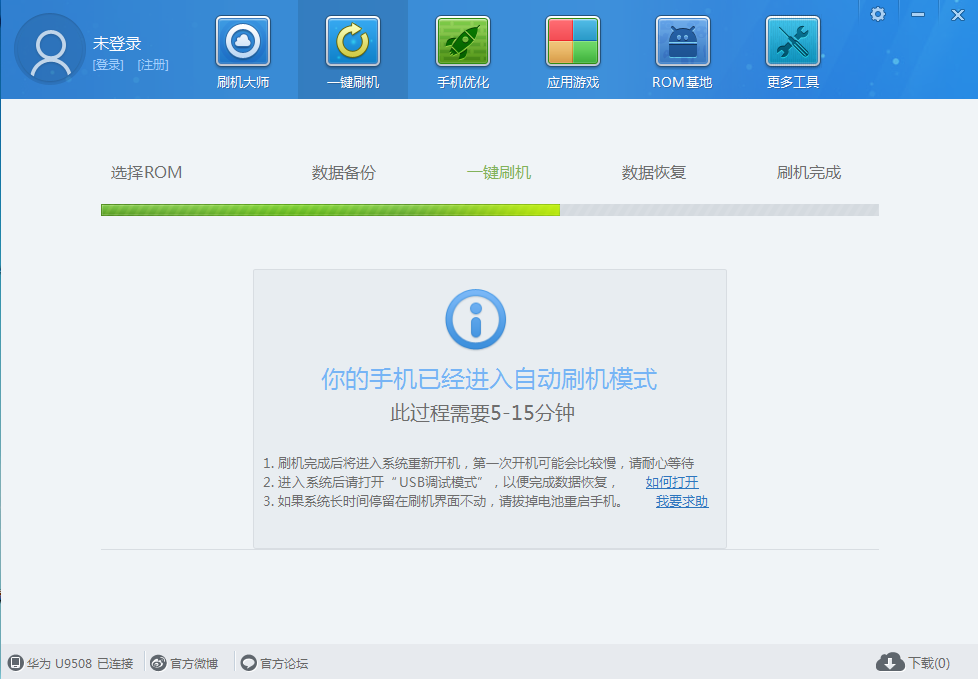978x679 pixels.
Task: Click the 注册 register link
Action: pos(153,65)
